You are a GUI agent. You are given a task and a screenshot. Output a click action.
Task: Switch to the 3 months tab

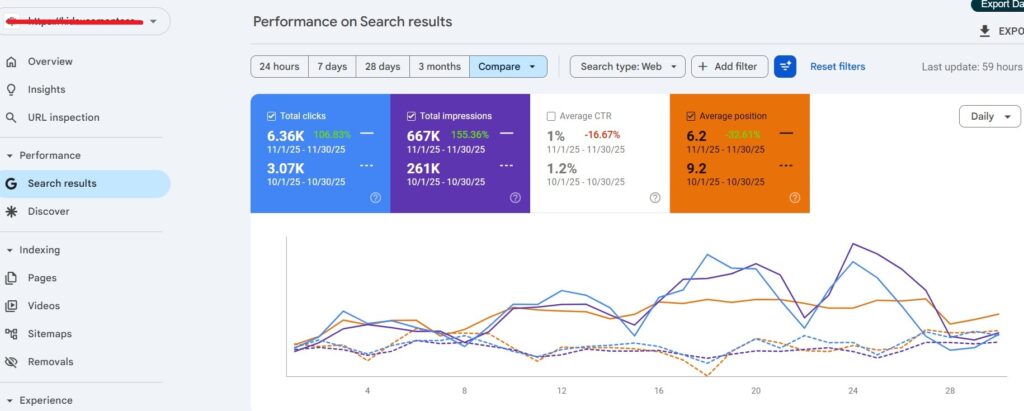pyautogui.click(x=440, y=67)
